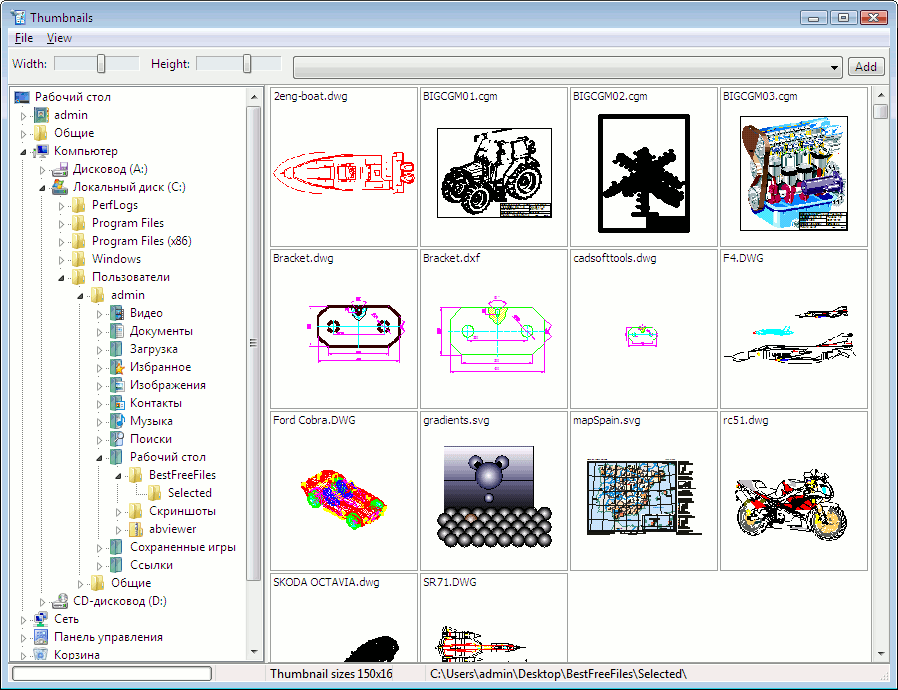898x690 pixels.
Task: Click the Контакты folder icon
Action: coord(117,403)
